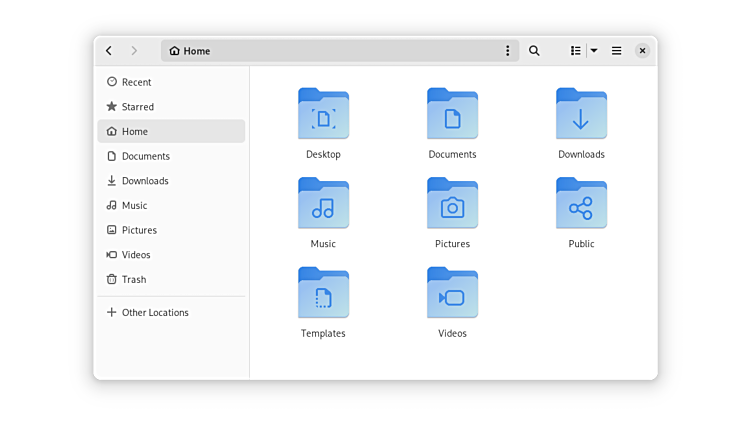Select Recent in the sidebar
752x423 pixels.
point(136,82)
